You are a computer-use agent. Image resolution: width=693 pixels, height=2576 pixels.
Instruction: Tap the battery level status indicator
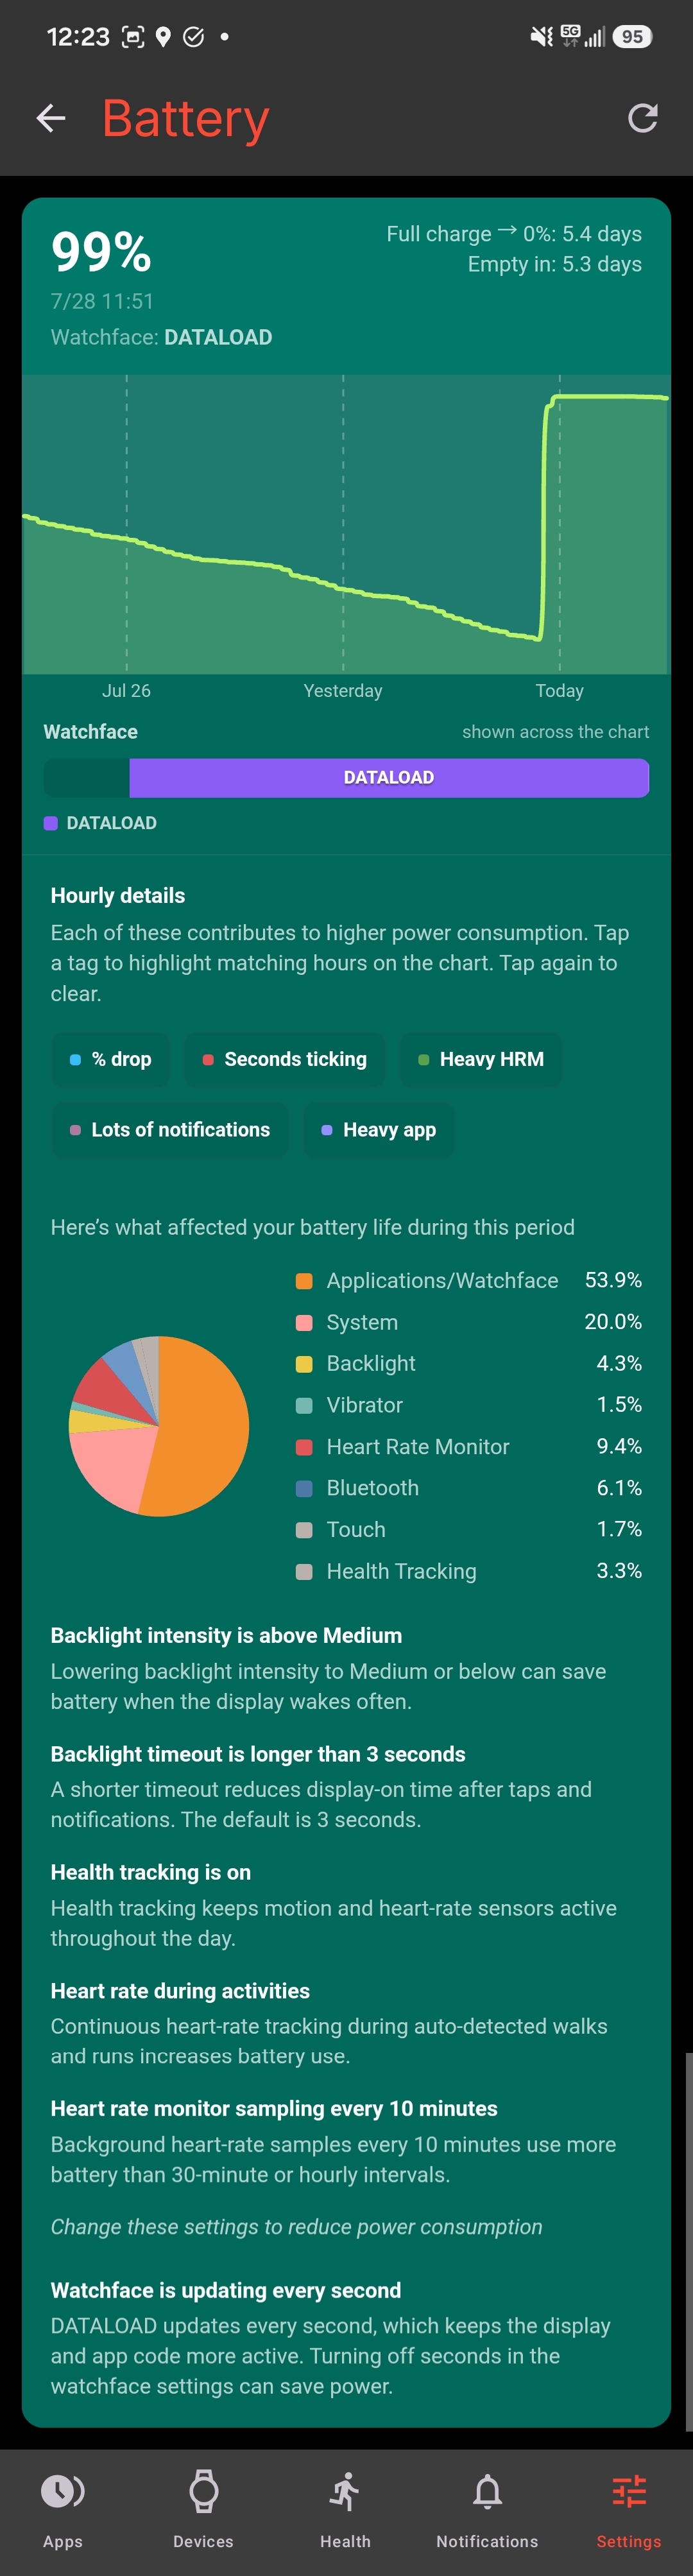tap(631, 37)
